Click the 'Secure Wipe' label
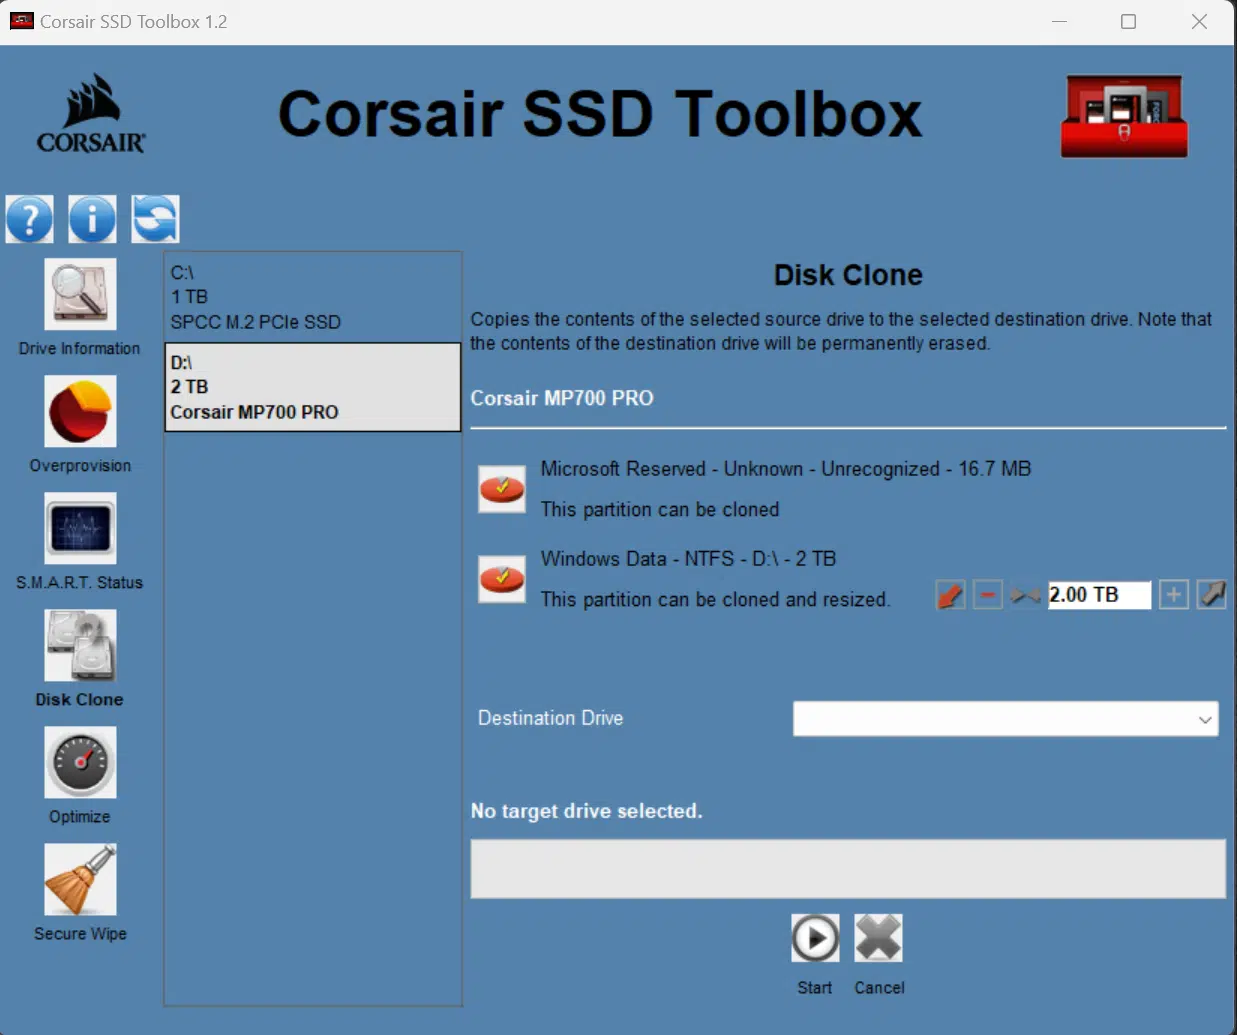Image resolution: width=1237 pixels, height=1035 pixels. click(x=80, y=933)
